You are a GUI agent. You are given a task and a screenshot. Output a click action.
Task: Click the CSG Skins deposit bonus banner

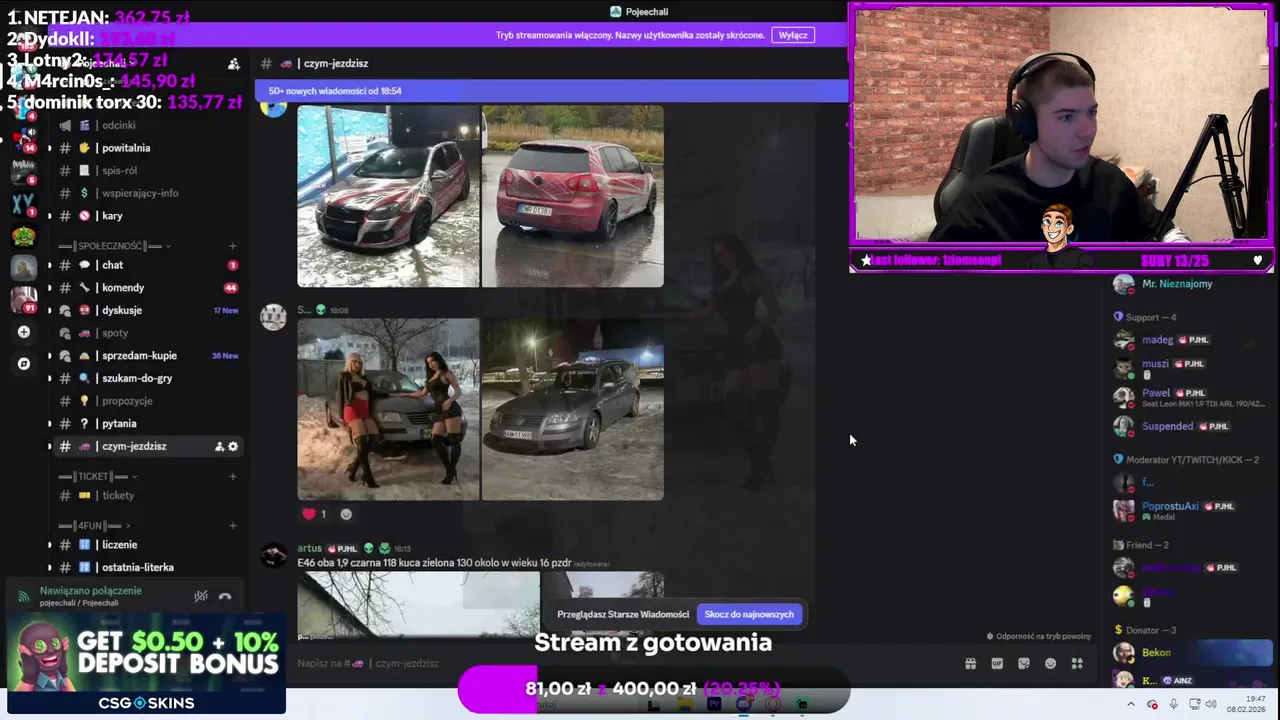pyautogui.click(x=146, y=664)
